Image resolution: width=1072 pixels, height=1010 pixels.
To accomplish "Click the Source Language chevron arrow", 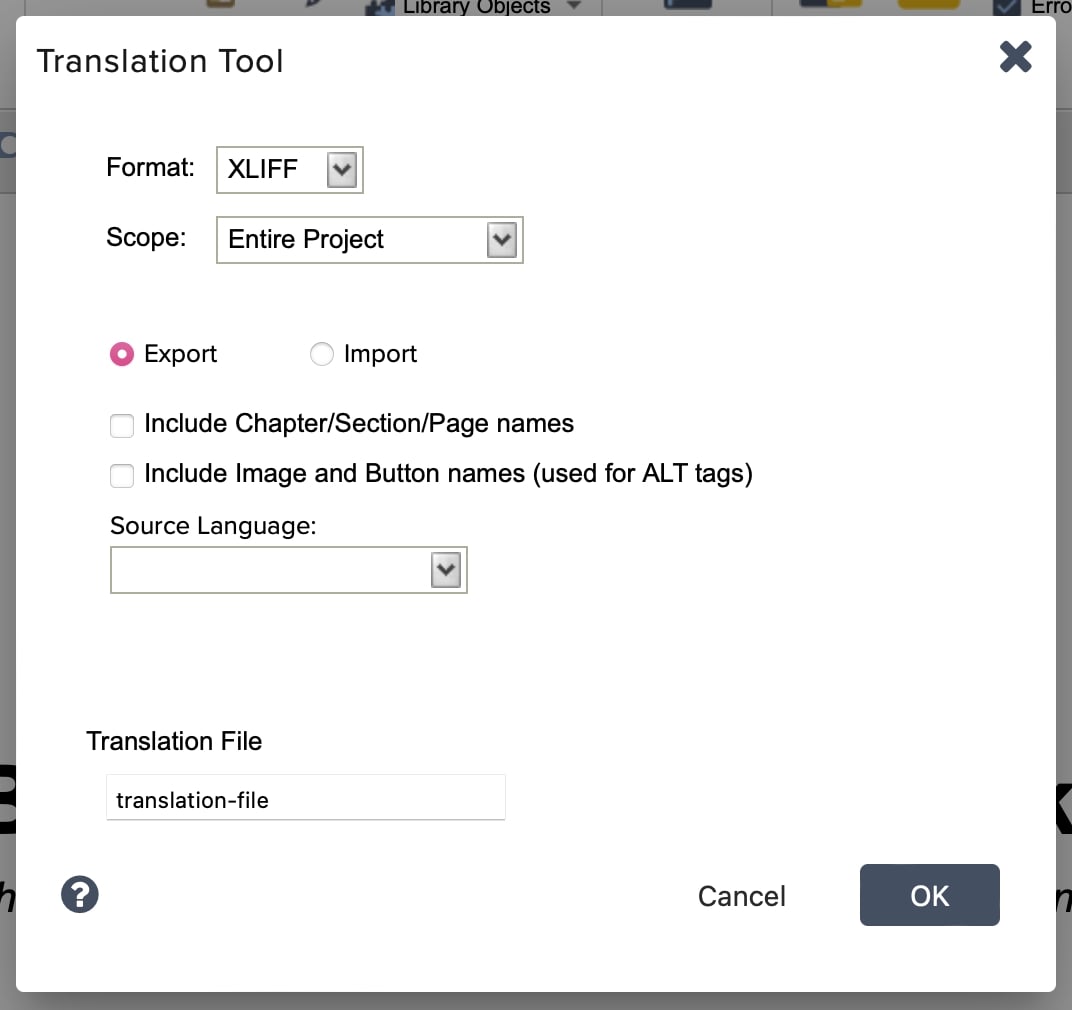I will pyautogui.click(x=445, y=570).
